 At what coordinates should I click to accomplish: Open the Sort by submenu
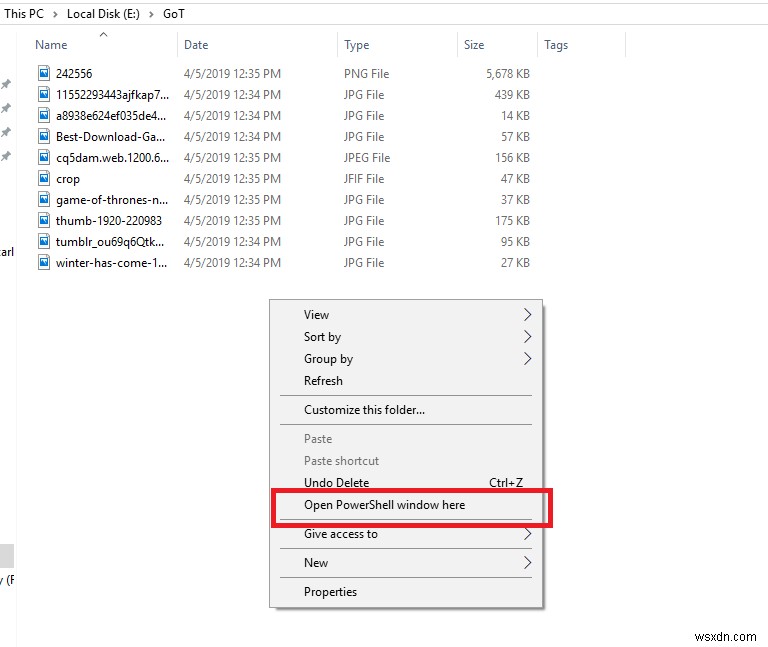pos(406,336)
